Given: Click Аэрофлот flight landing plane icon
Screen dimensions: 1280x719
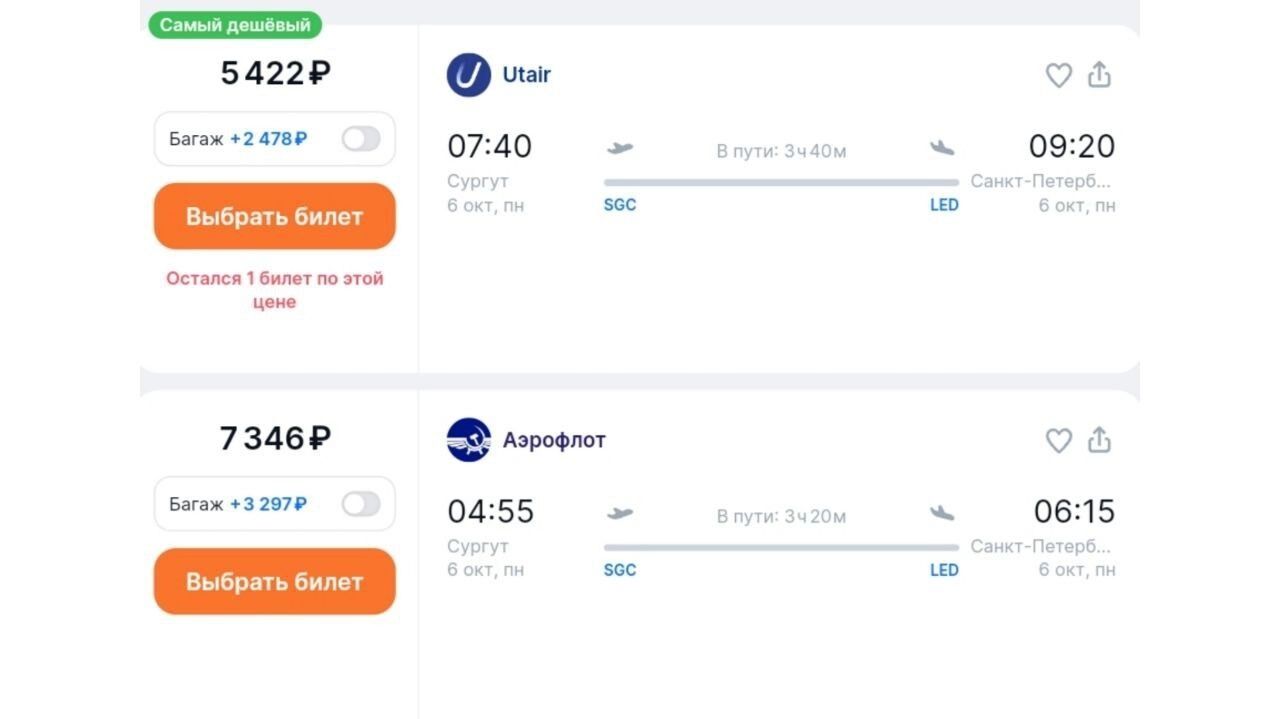Looking at the screenshot, I should [941, 513].
